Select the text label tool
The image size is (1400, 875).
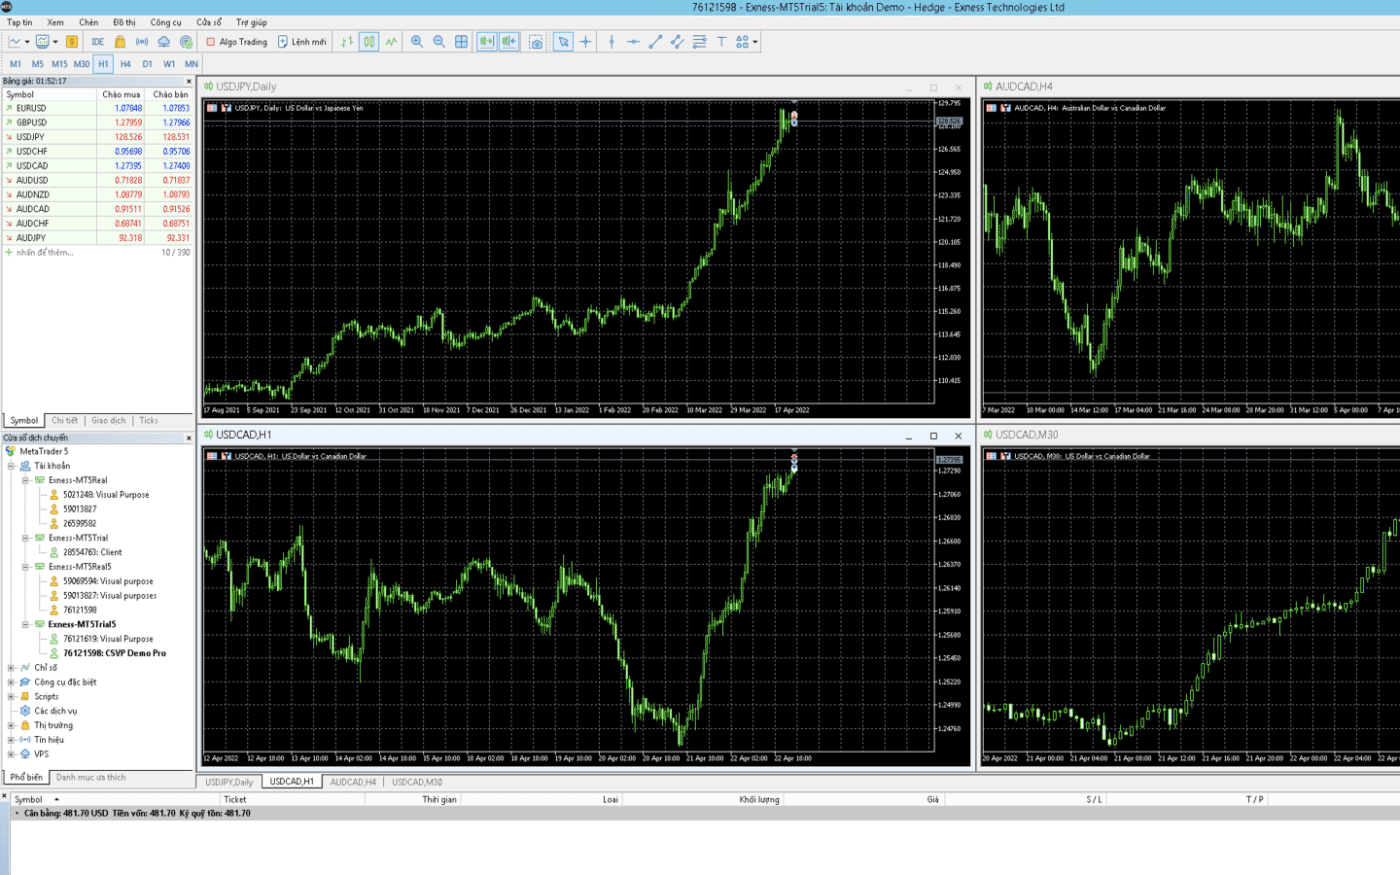(721, 42)
